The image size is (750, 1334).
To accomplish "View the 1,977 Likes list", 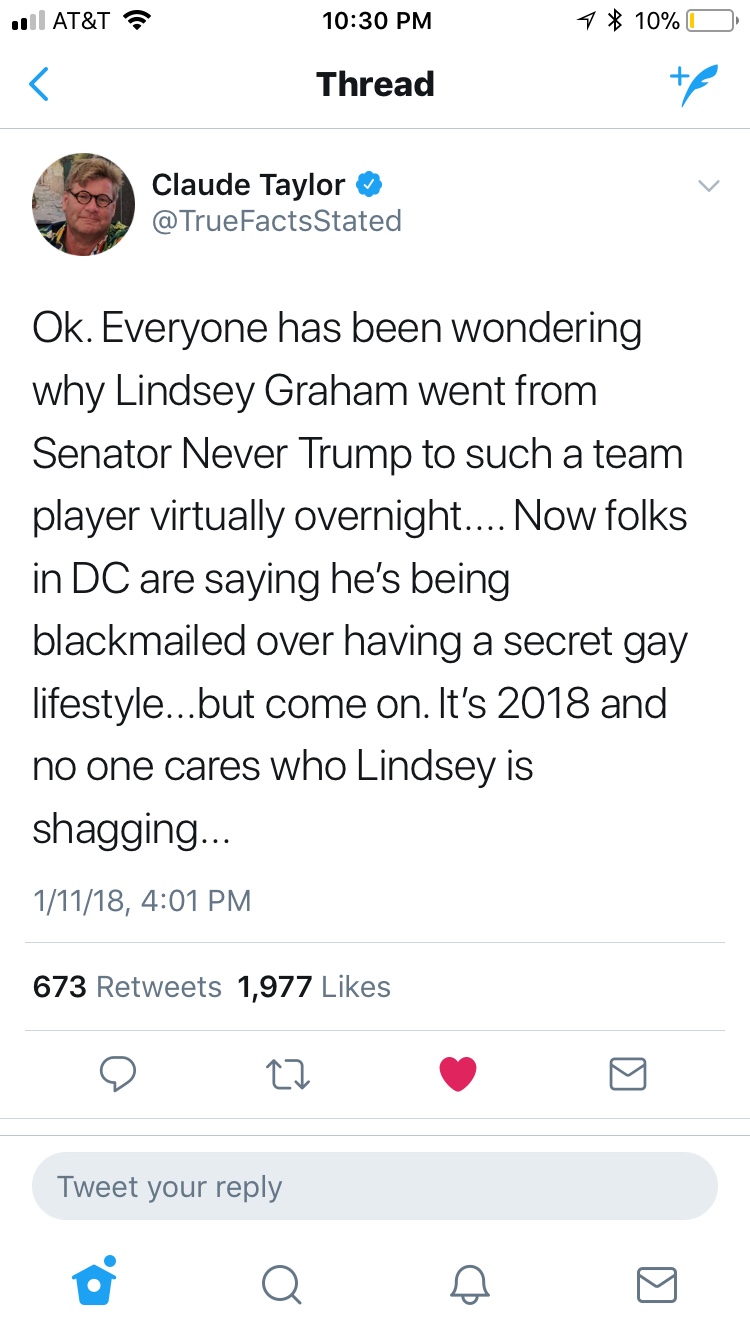I will [314, 987].
